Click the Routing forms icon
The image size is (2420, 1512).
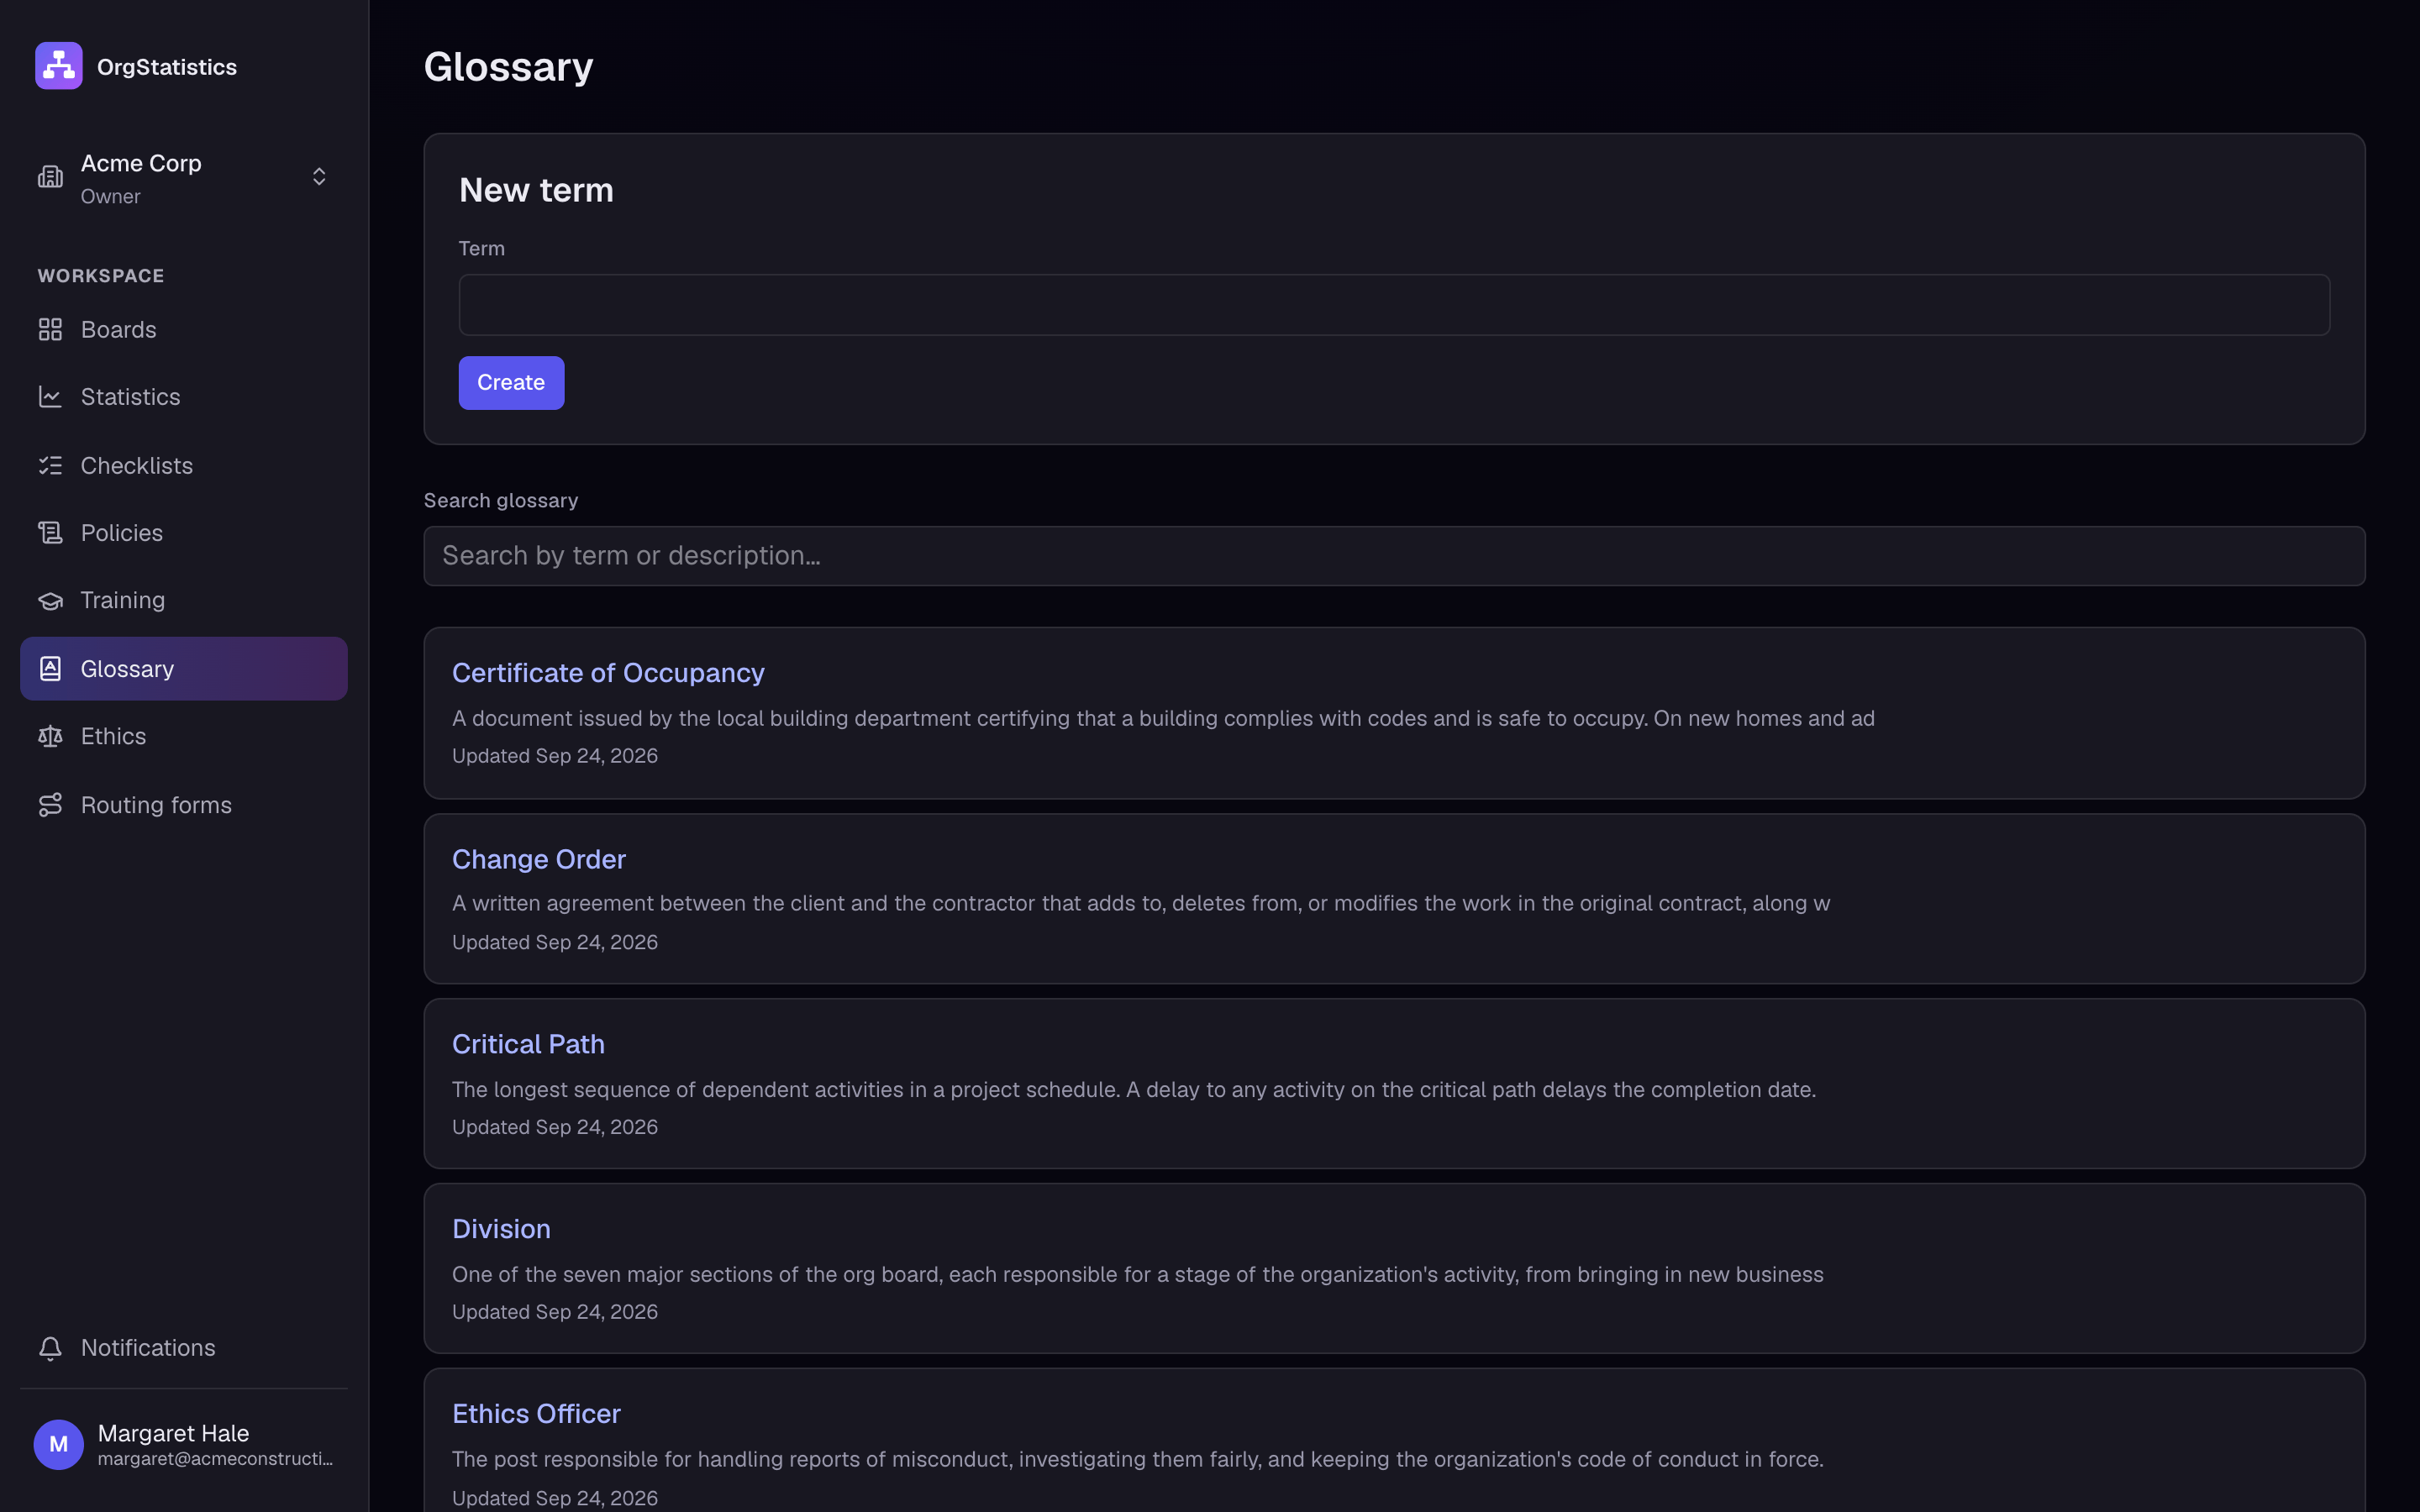click(50, 805)
